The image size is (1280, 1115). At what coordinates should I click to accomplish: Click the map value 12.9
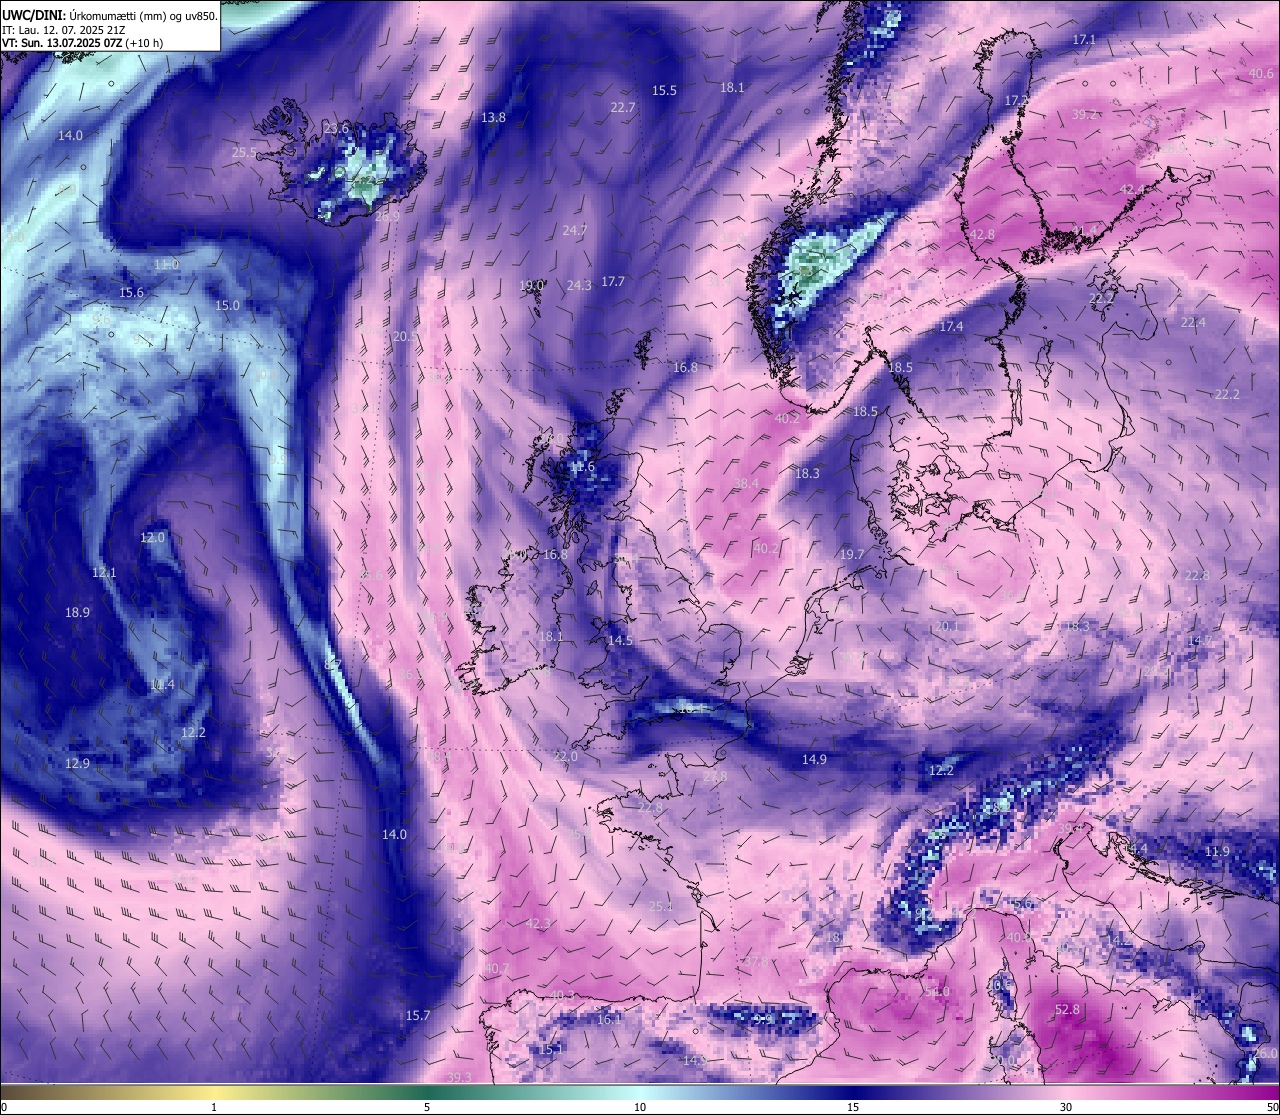pos(77,763)
